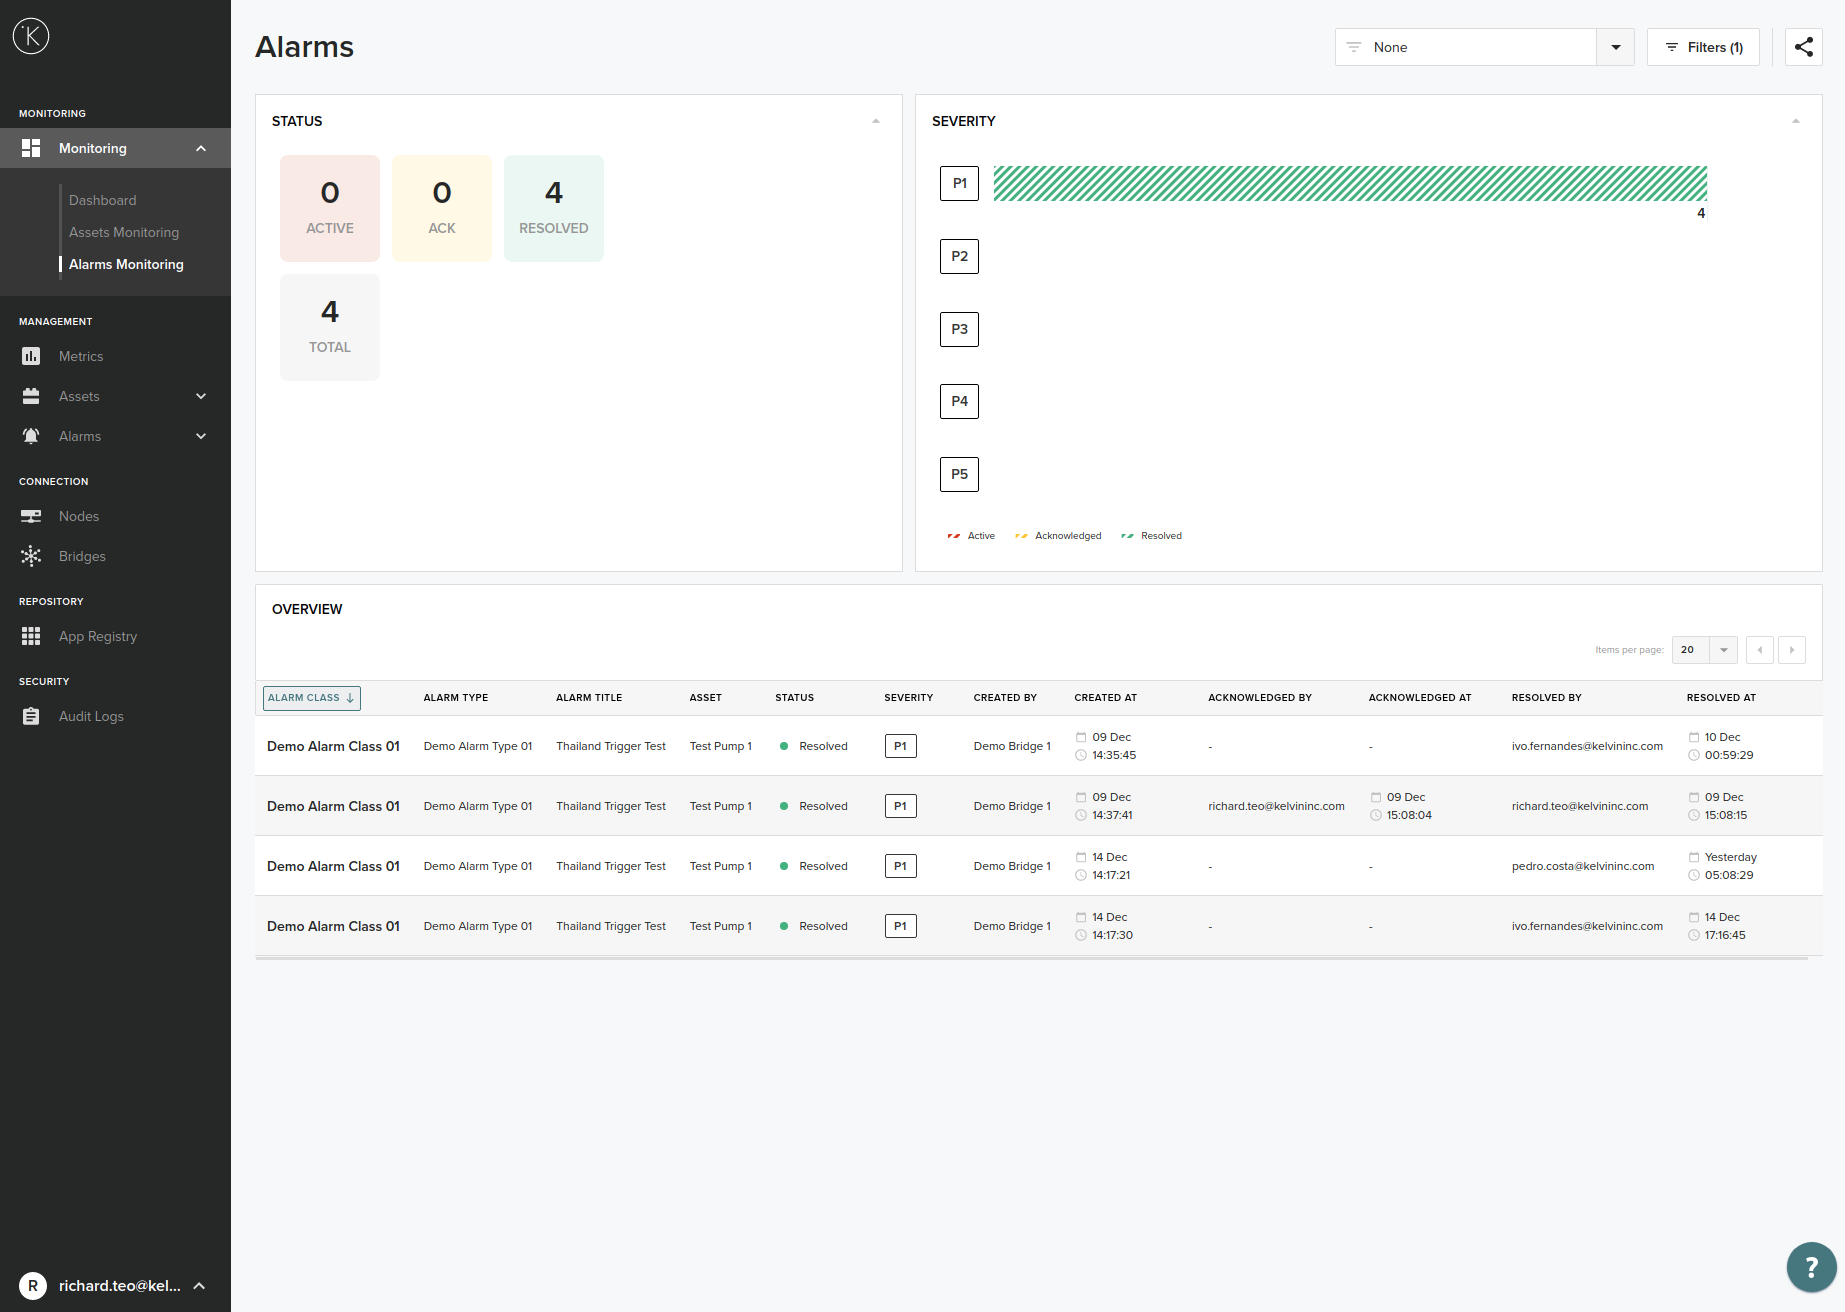Select Dashboard under Monitoring
Image resolution: width=1845 pixels, height=1312 pixels.
pyautogui.click(x=103, y=200)
